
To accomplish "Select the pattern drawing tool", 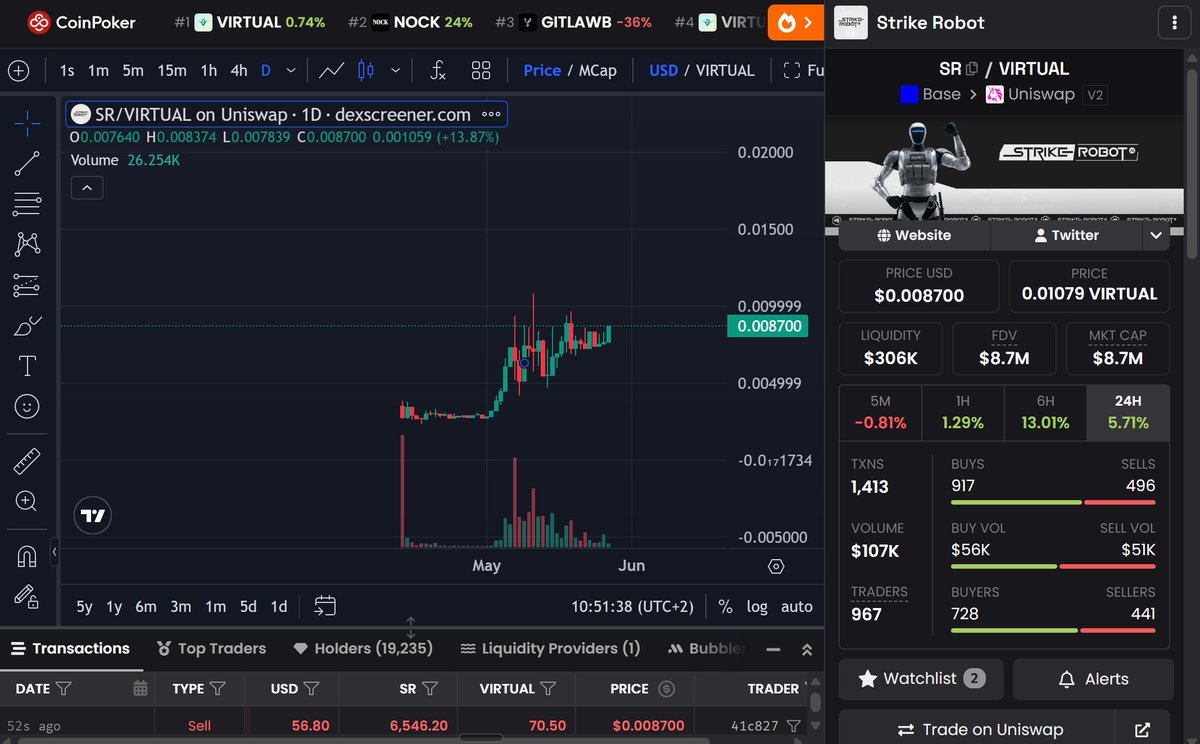I will click(27, 244).
